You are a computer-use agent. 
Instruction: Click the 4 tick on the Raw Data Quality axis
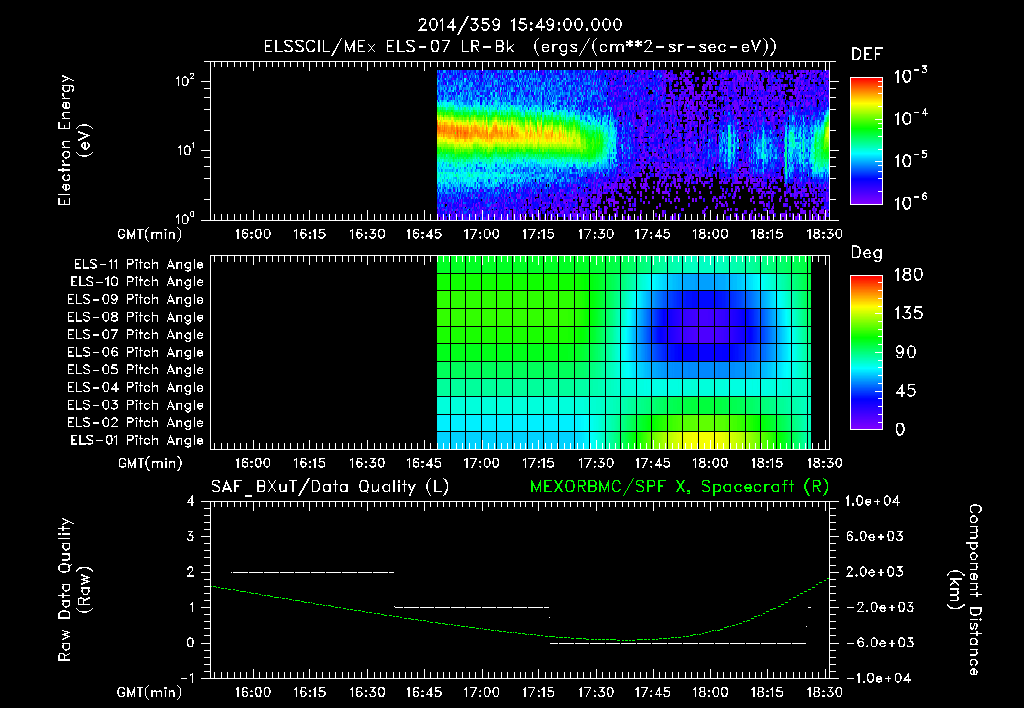pos(191,502)
